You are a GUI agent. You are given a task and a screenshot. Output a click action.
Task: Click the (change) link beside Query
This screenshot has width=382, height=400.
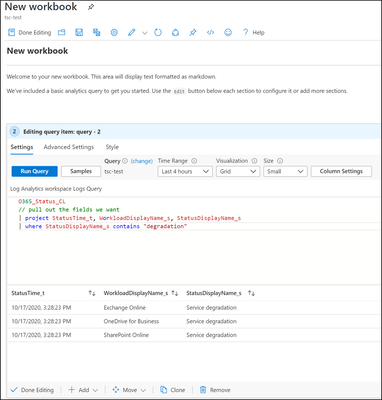click(x=142, y=161)
